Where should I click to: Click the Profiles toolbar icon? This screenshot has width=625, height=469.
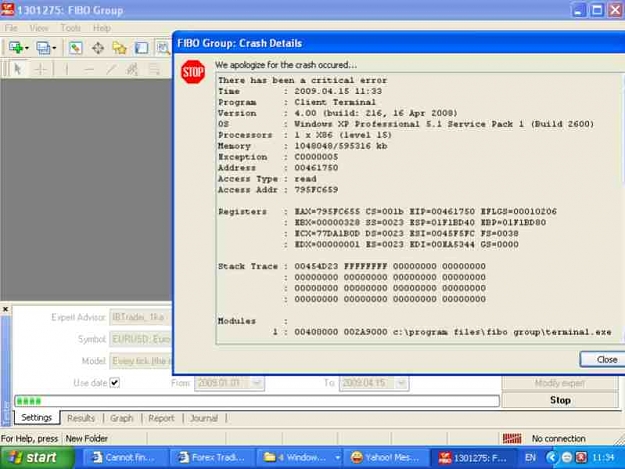[43, 48]
